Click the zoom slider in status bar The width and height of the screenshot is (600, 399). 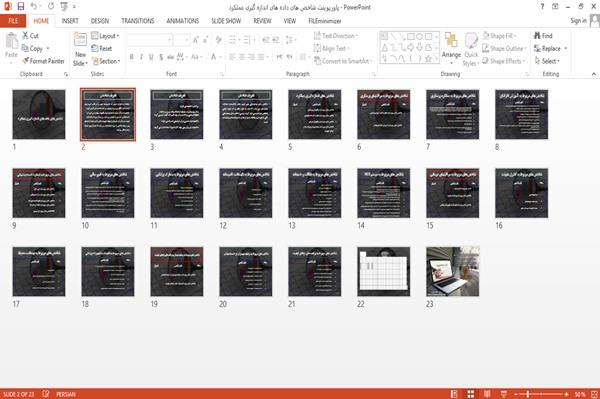[541, 394]
